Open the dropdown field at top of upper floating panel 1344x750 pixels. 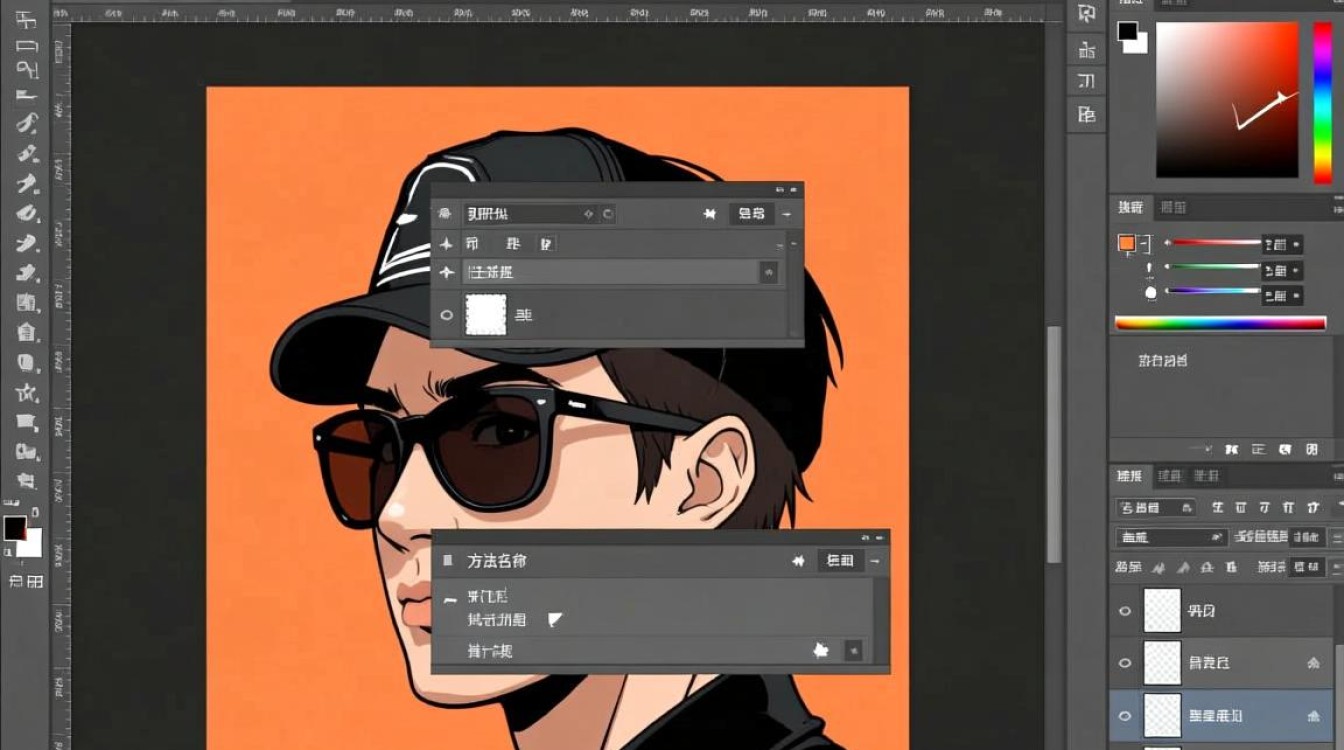tap(529, 214)
